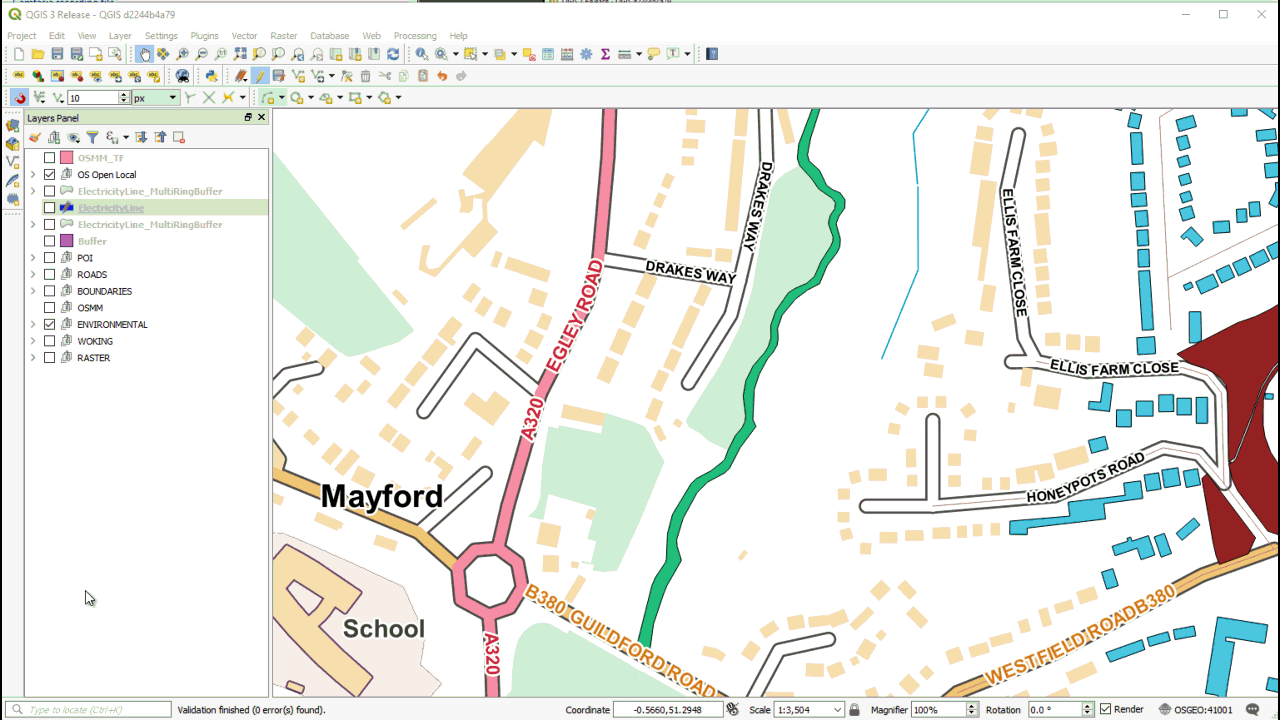
Task: Click the Show Map Tips icon
Action: (653, 54)
